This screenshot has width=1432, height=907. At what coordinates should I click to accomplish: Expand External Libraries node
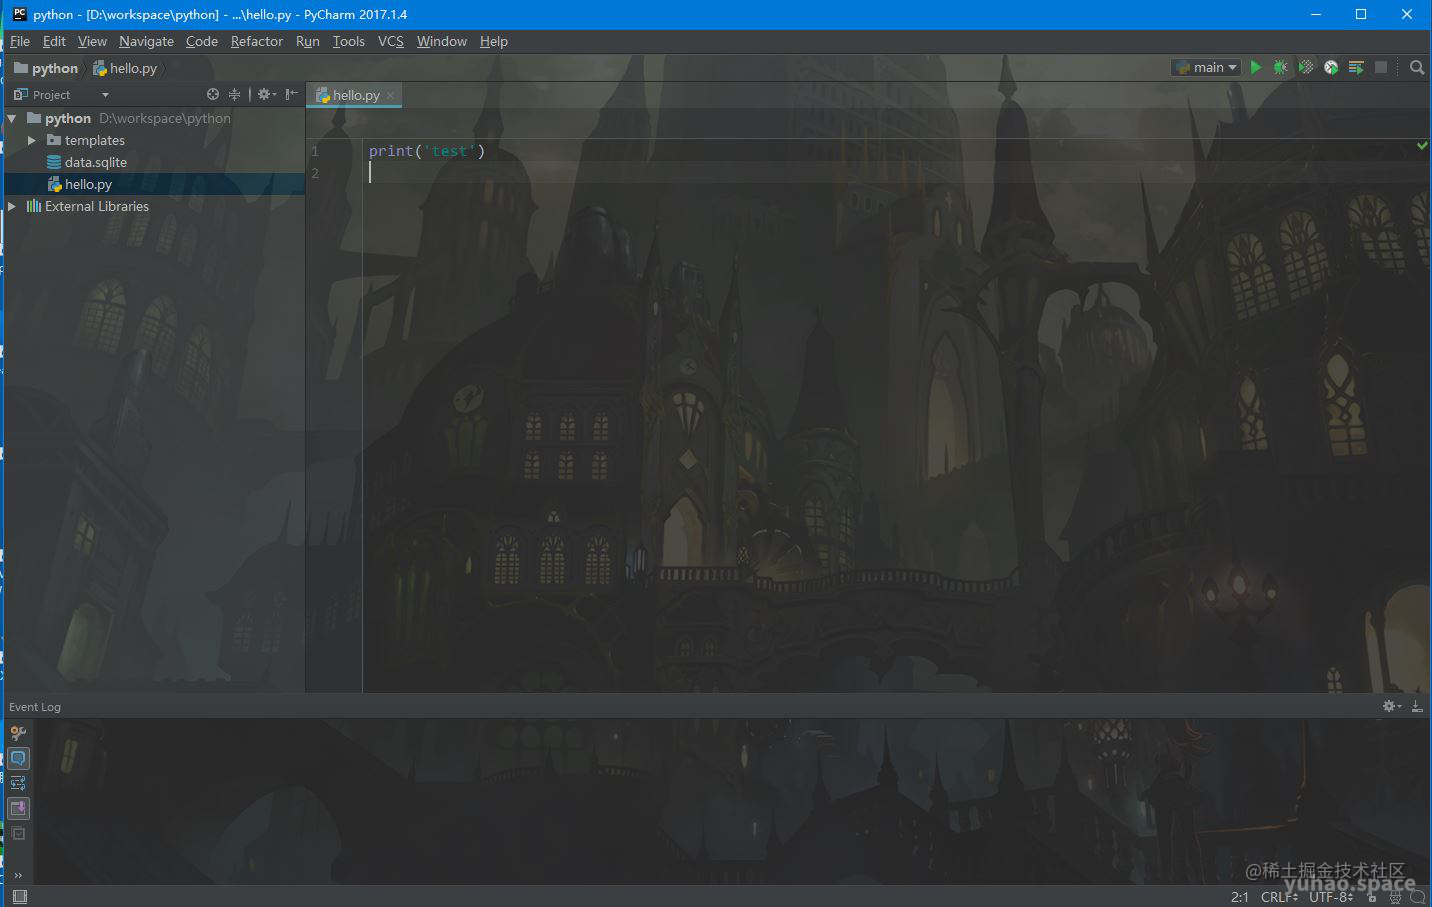coord(12,206)
